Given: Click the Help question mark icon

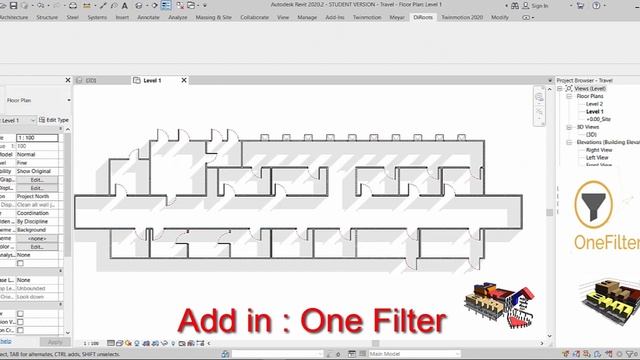Looking at the screenshot, I should 596,6.
